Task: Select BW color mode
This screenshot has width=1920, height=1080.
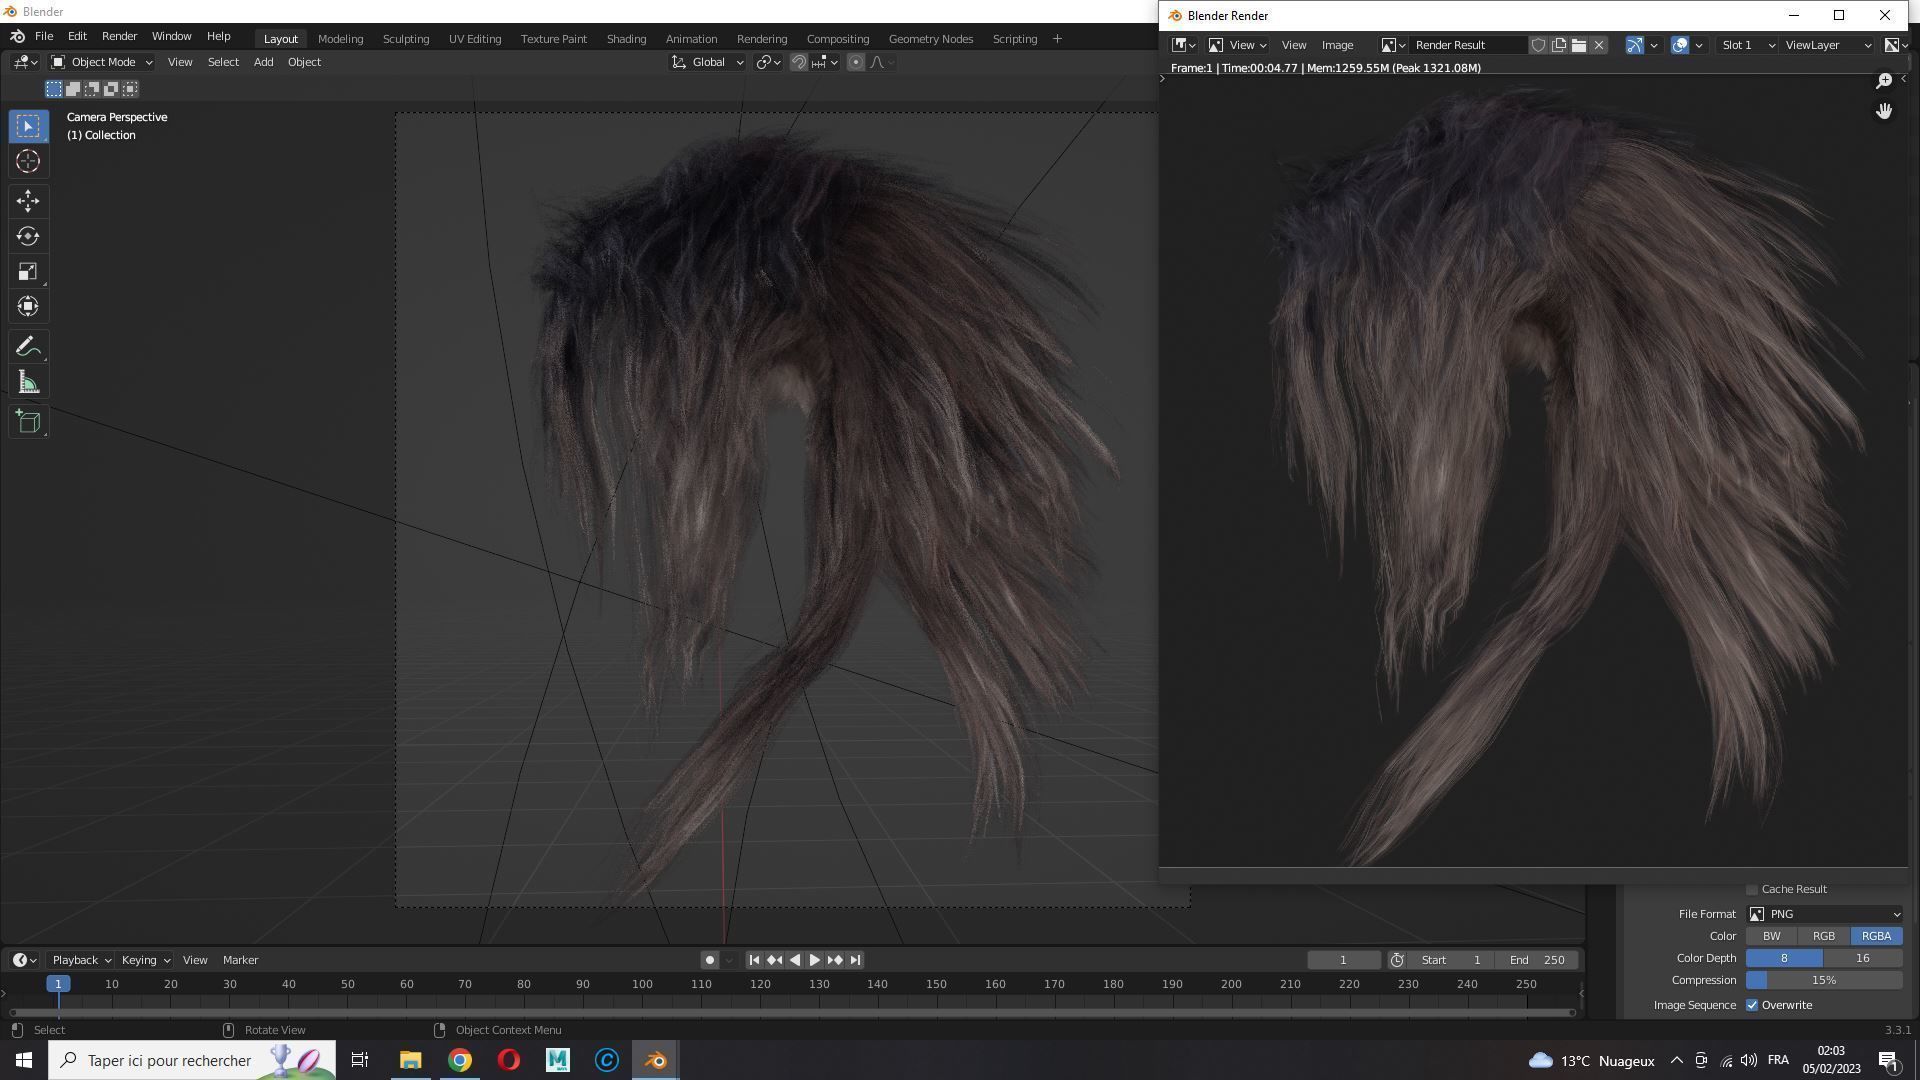Action: click(x=1771, y=936)
